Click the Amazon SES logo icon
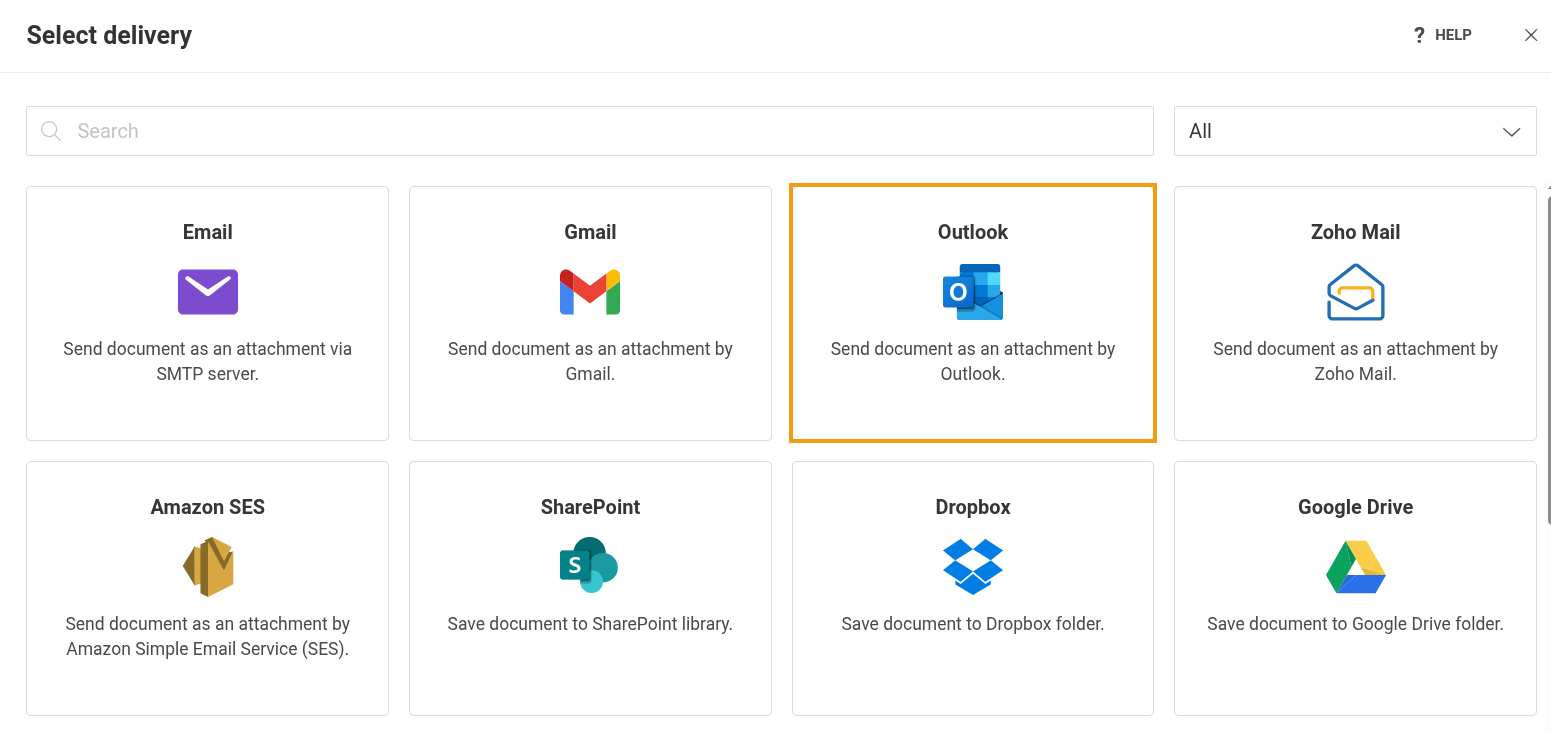The width and height of the screenshot is (1551, 732). (208, 567)
